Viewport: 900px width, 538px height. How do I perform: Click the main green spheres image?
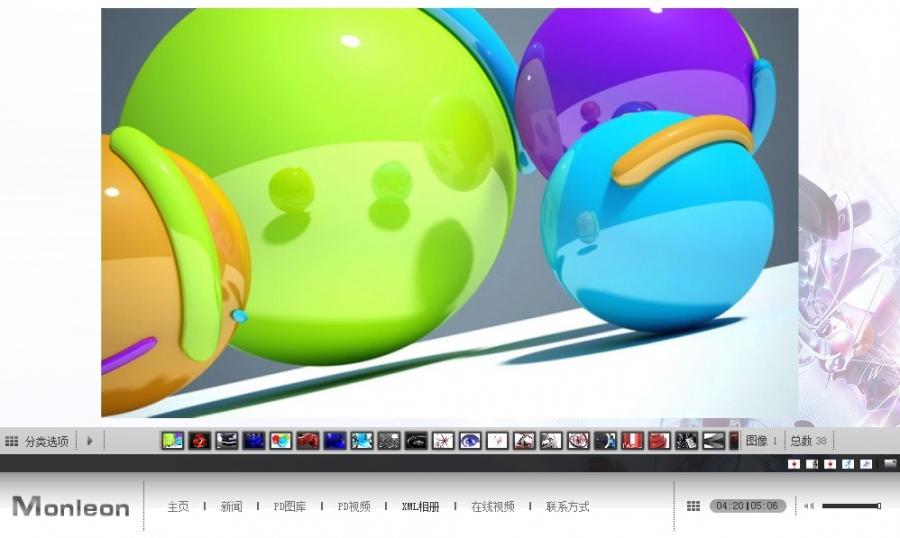point(449,212)
